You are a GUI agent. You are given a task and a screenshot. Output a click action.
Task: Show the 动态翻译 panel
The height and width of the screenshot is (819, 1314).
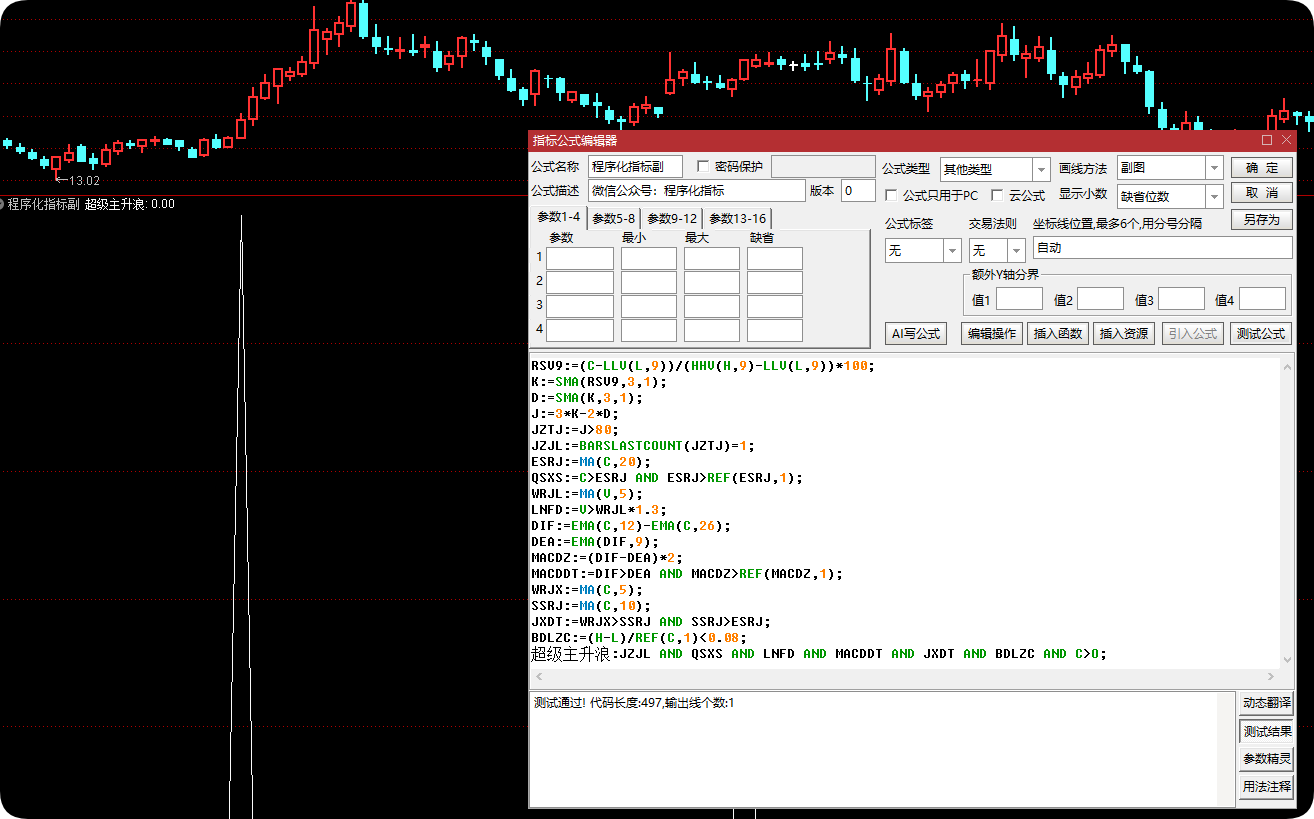1266,704
